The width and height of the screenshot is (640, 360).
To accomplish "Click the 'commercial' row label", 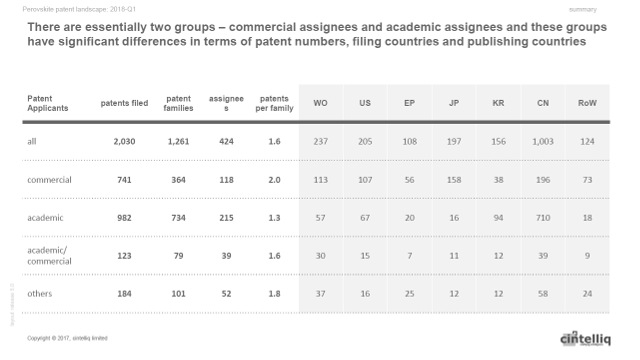I will 49,180.
